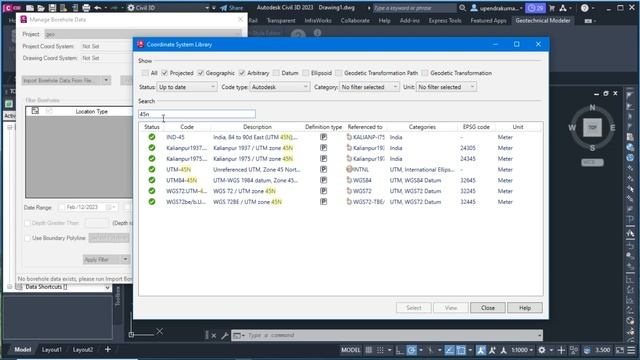
Task: Open the Express Tools ribbon tab
Action: click(445, 20)
